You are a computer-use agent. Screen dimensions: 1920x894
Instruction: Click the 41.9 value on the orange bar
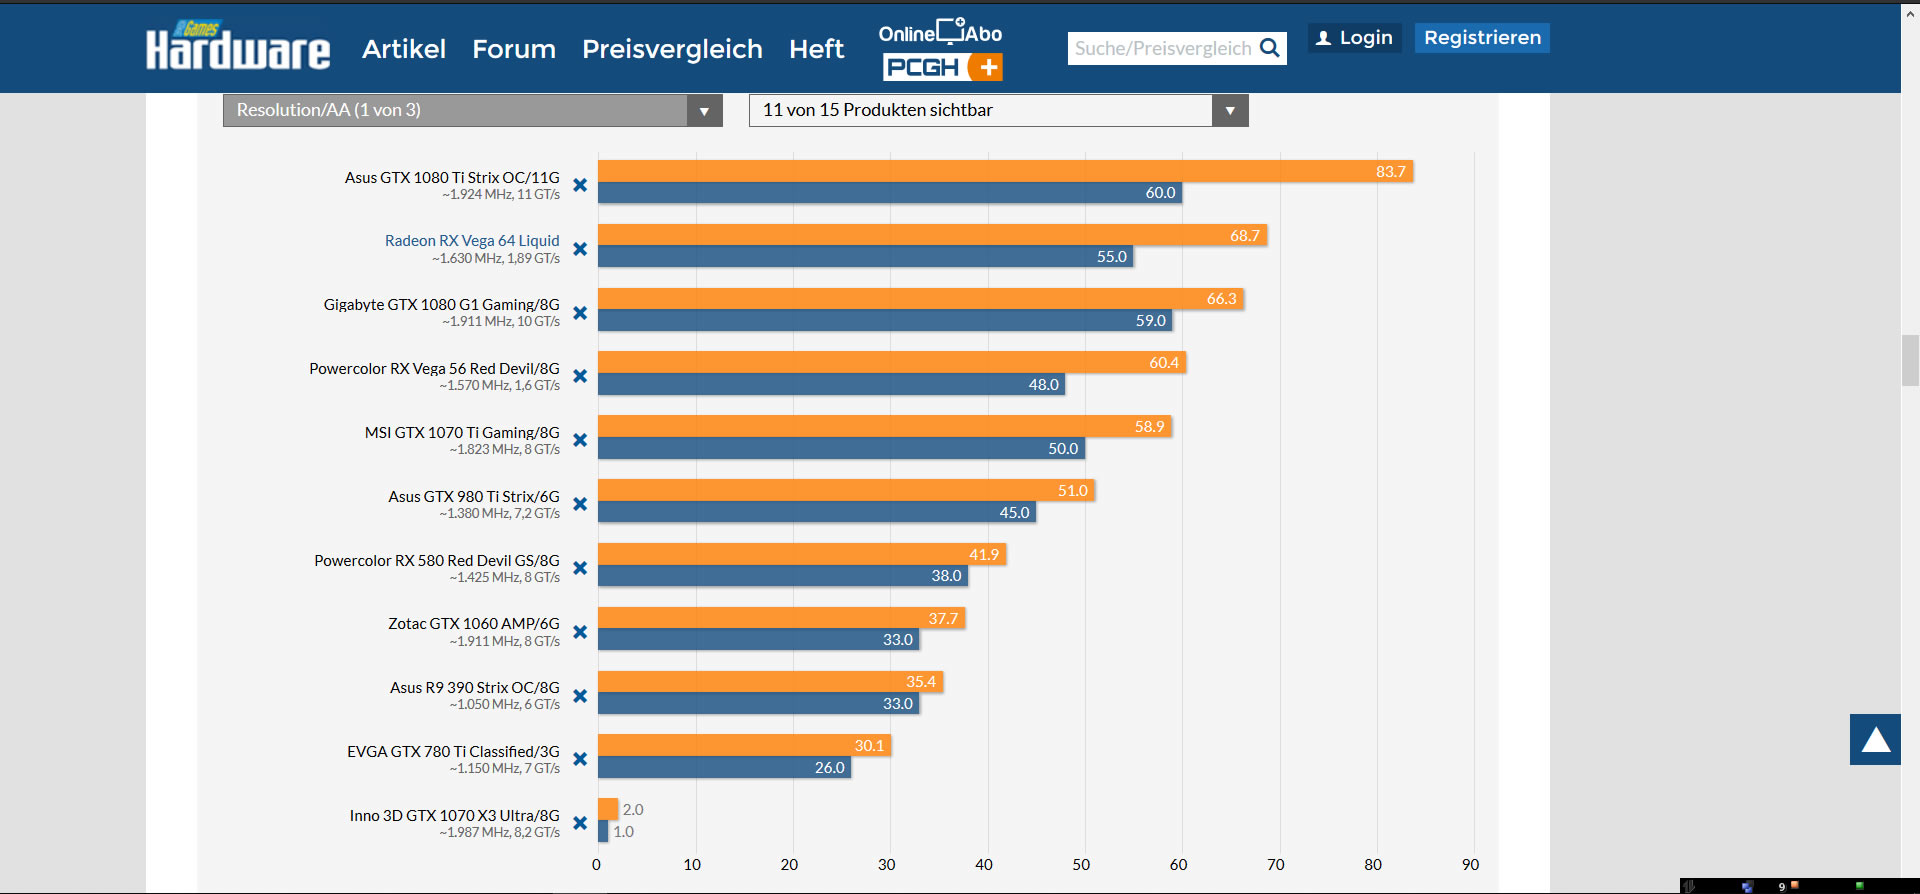(x=984, y=555)
